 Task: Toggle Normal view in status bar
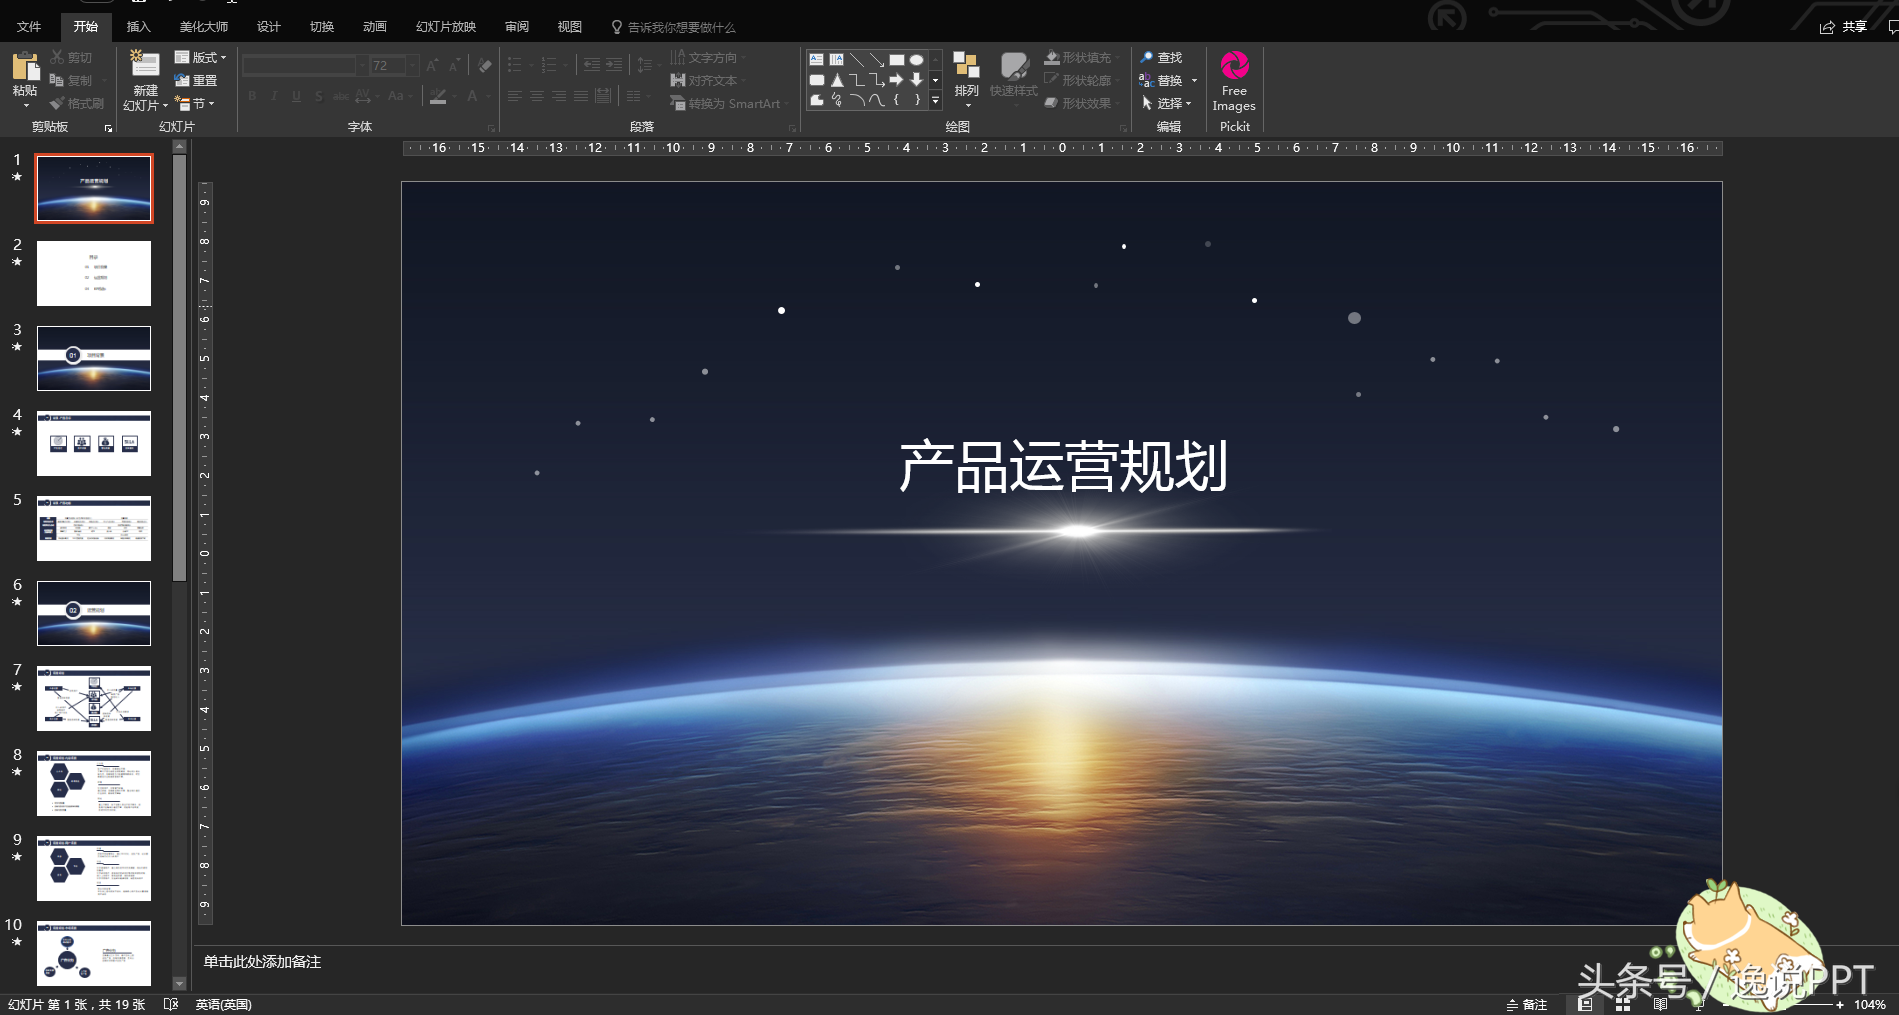click(x=1585, y=1005)
